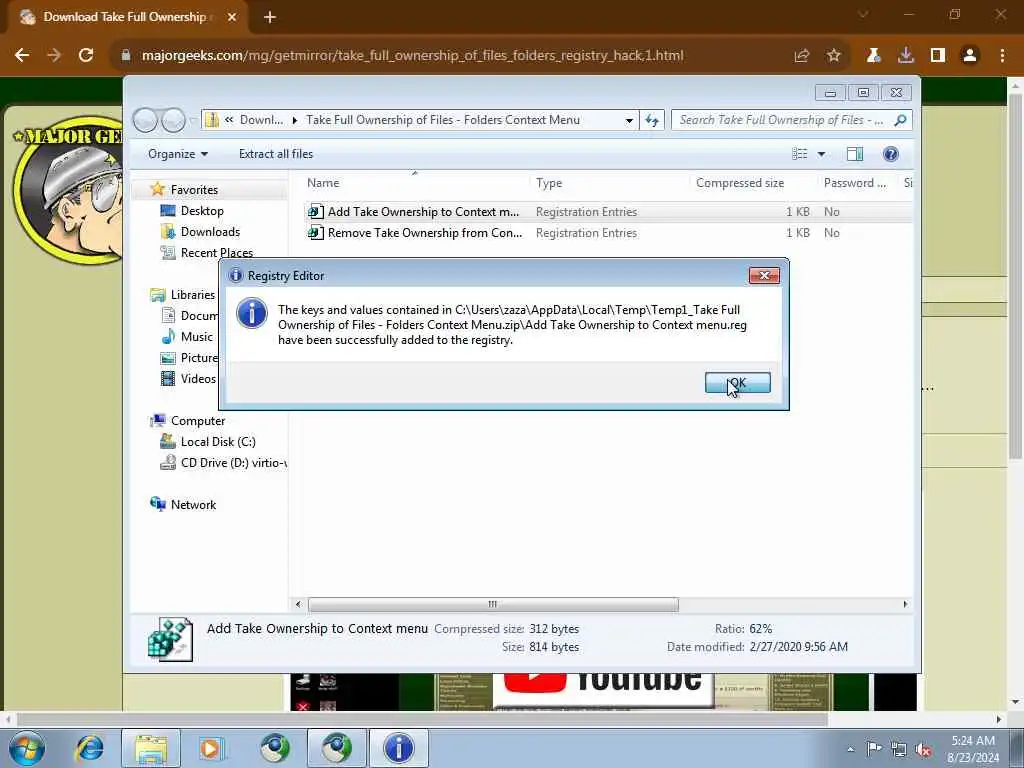This screenshot has height=768, width=1024.
Task: Click Extract all files
Action: (276, 154)
